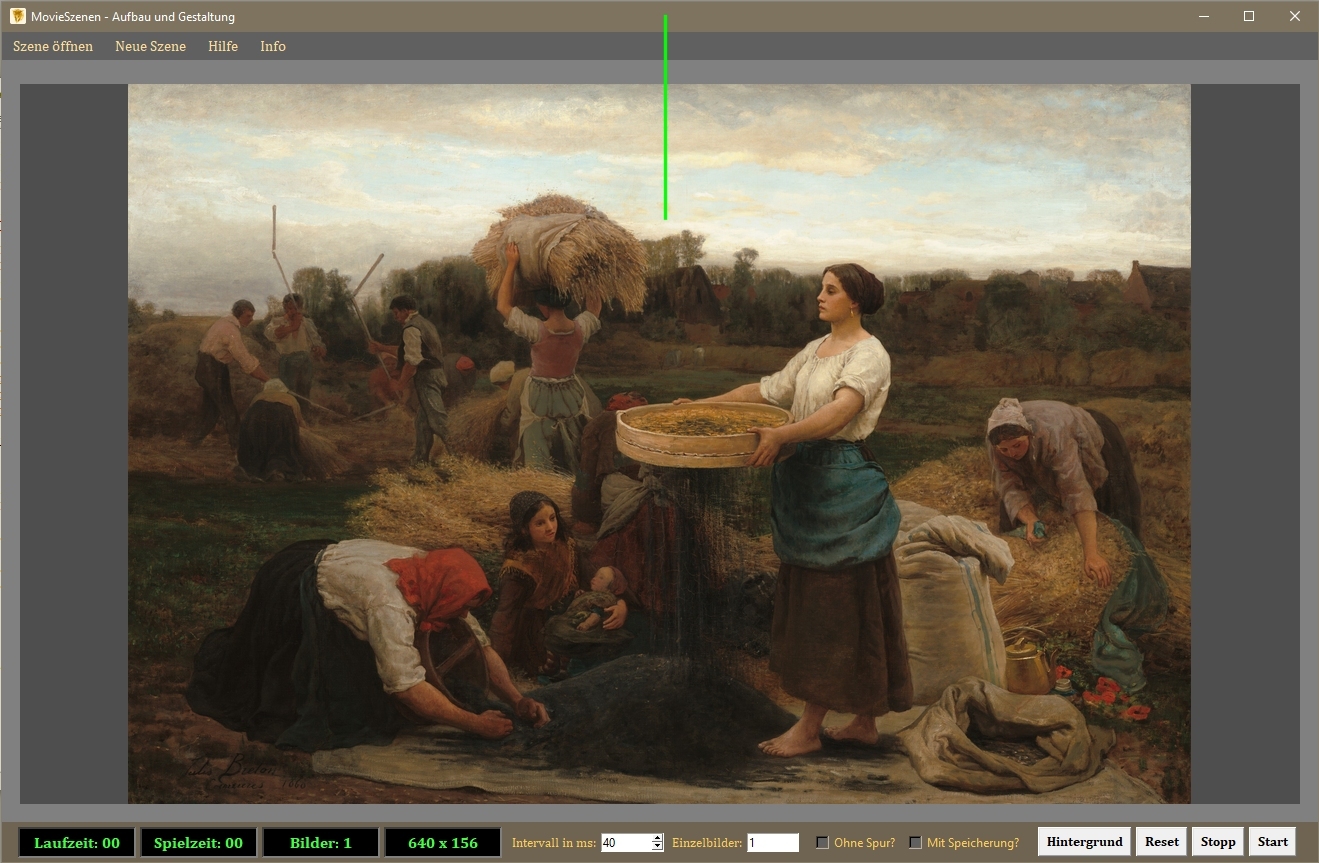Click the Intervall in ms: label
This screenshot has width=1319, height=863.
pyautogui.click(x=554, y=843)
